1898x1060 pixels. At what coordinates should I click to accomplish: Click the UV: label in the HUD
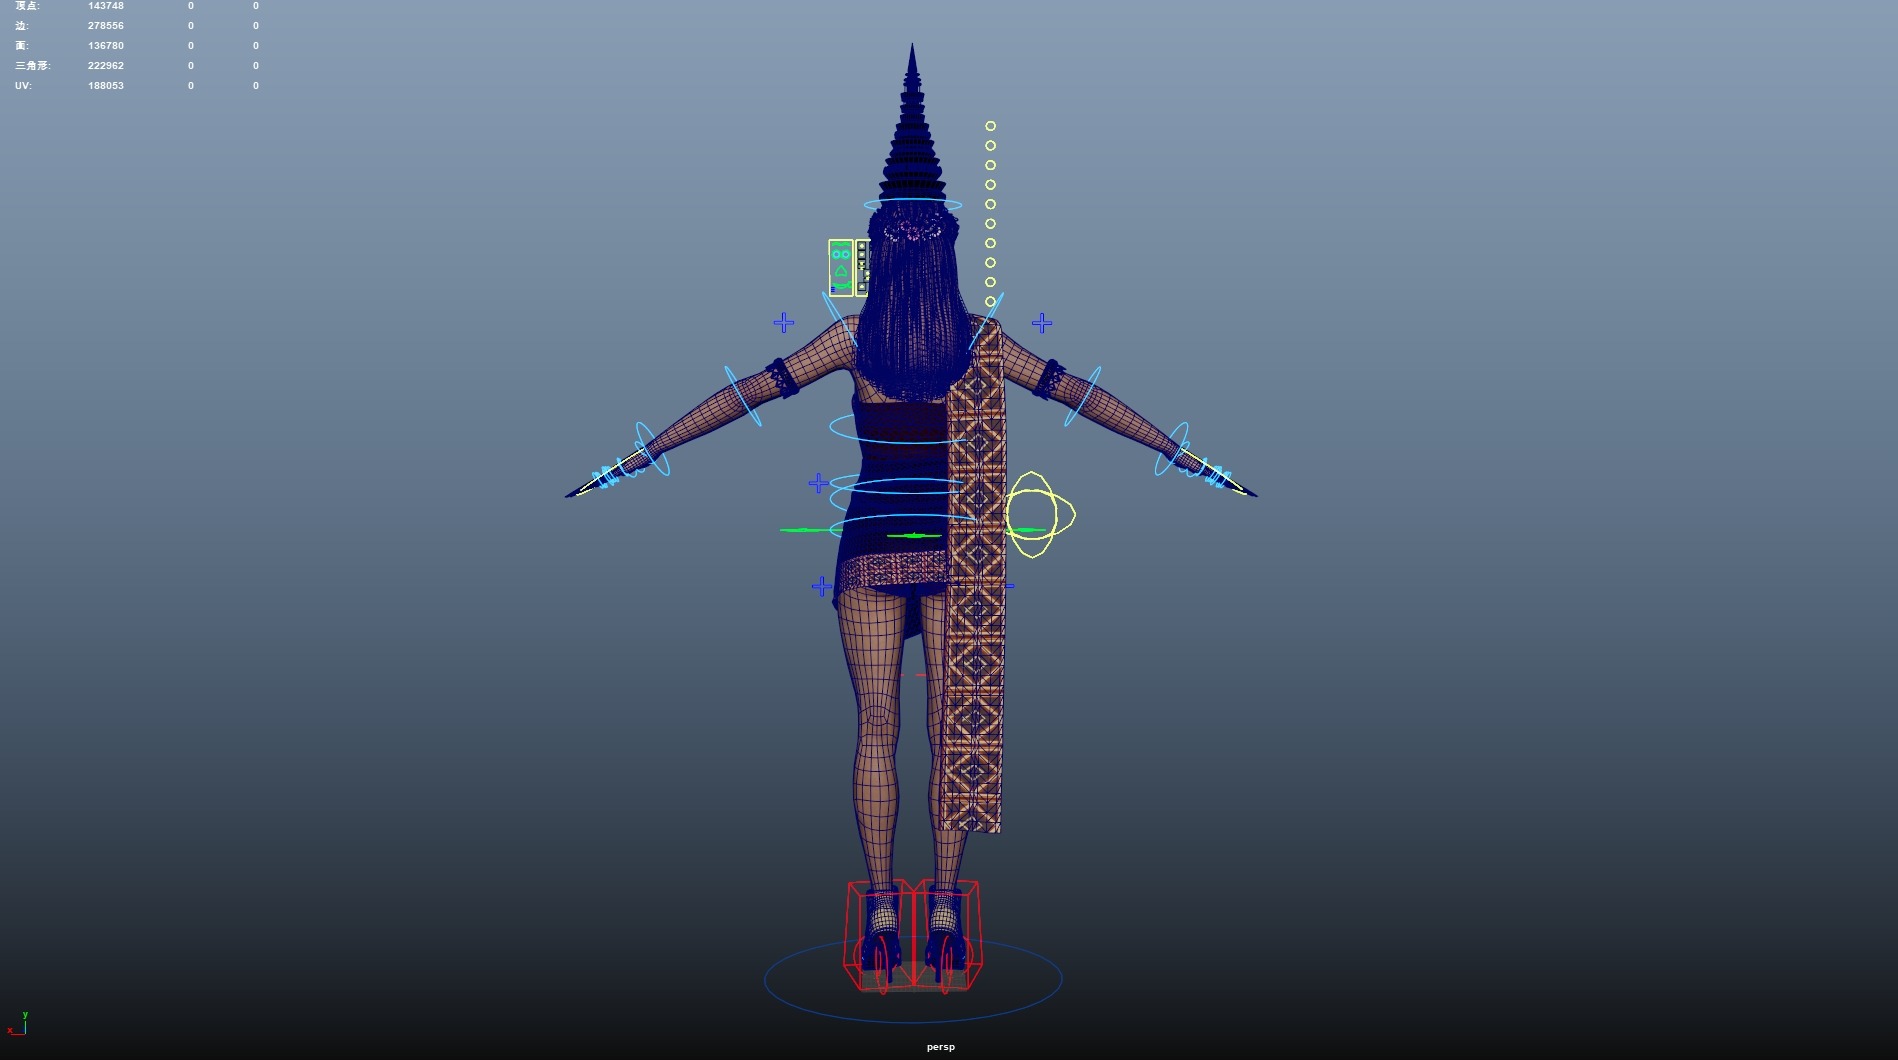coord(23,86)
